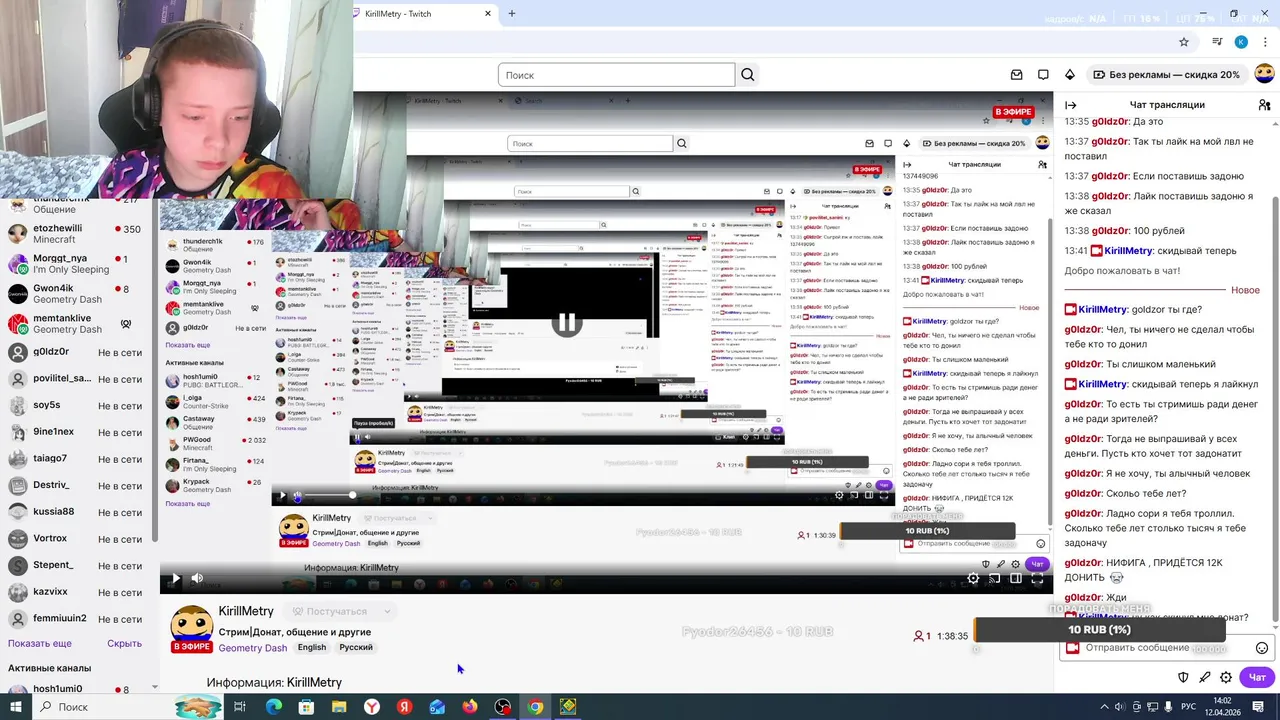Viewport: 1280px width, 720px height.
Task: Click the purple Чат button
Action: pyautogui.click(x=1257, y=677)
